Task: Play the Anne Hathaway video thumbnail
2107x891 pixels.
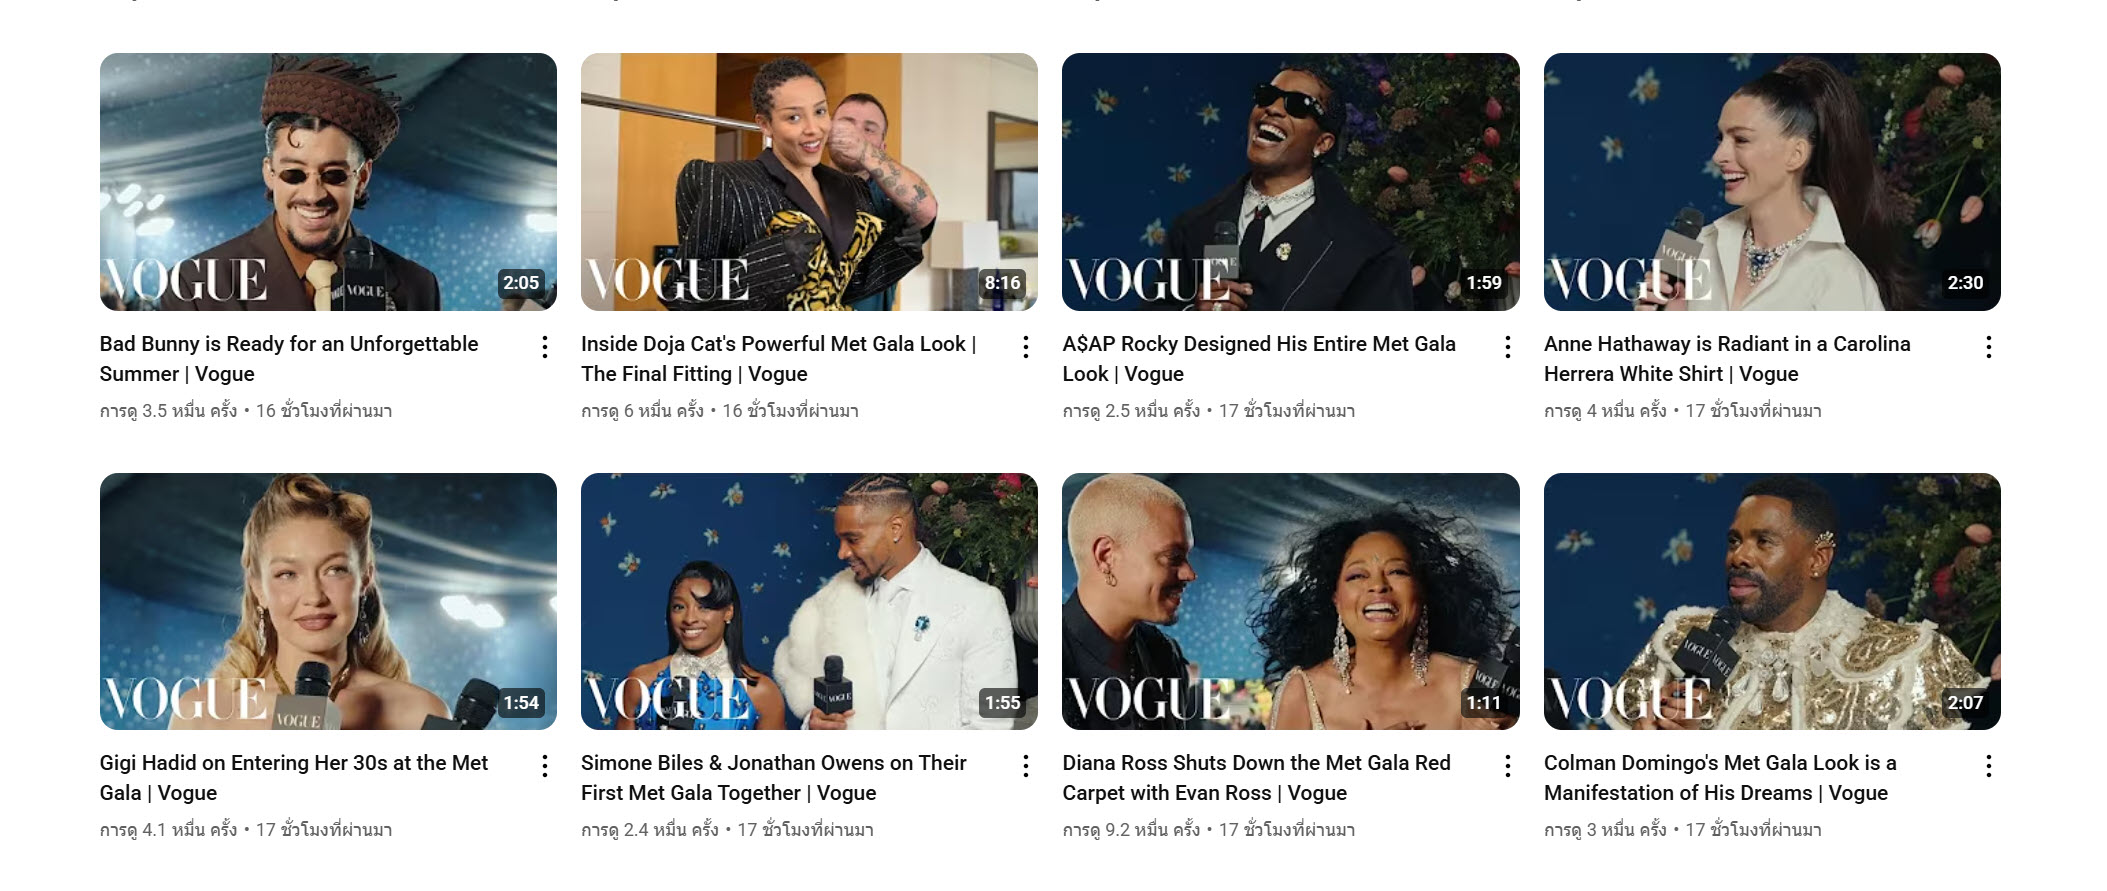Action: click(x=1772, y=182)
